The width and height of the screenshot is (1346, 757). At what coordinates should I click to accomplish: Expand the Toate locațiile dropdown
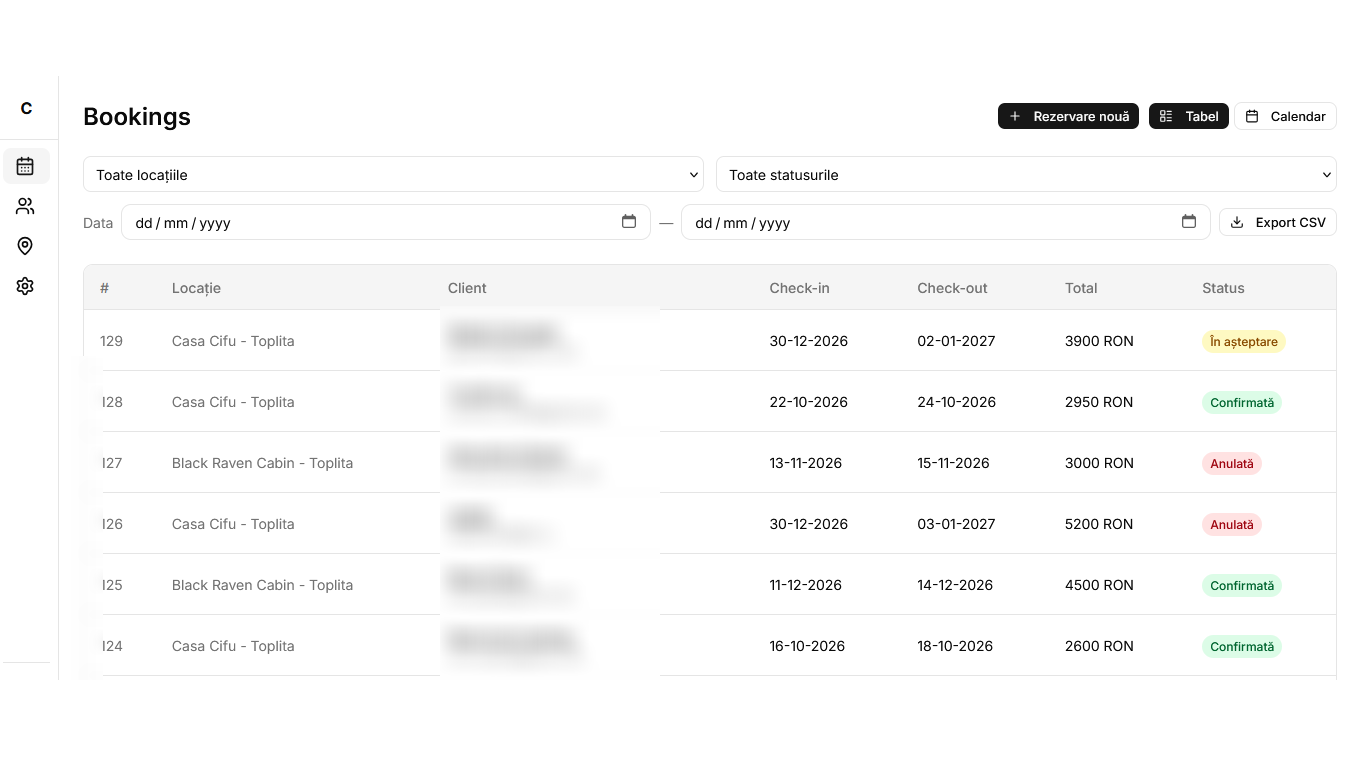click(x=393, y=174)
